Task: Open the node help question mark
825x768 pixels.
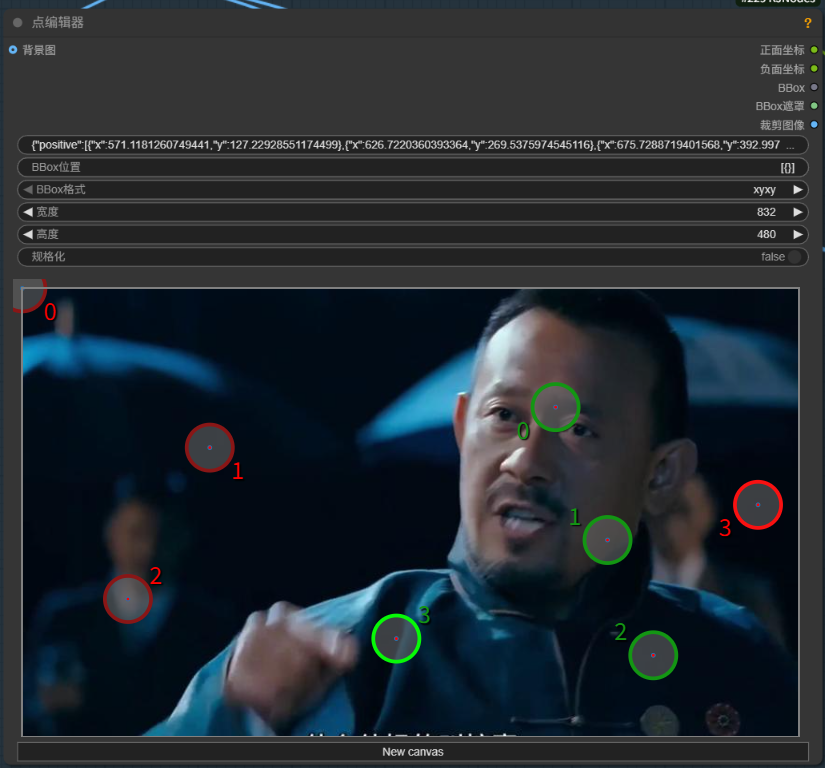Action: pos(807,23)
